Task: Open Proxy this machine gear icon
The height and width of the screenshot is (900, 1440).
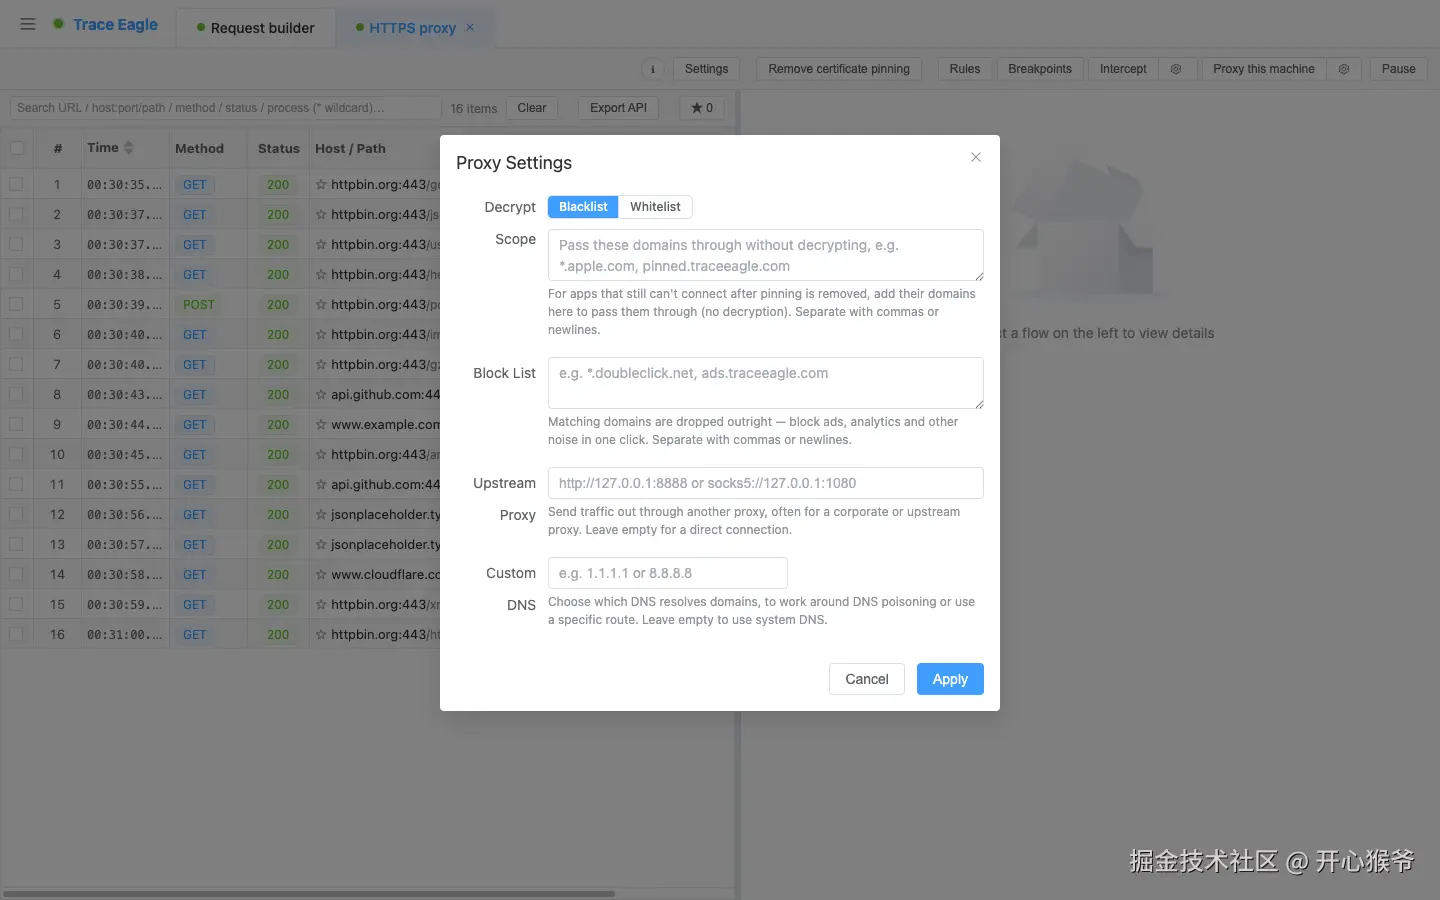Action: click(1344, 69)
